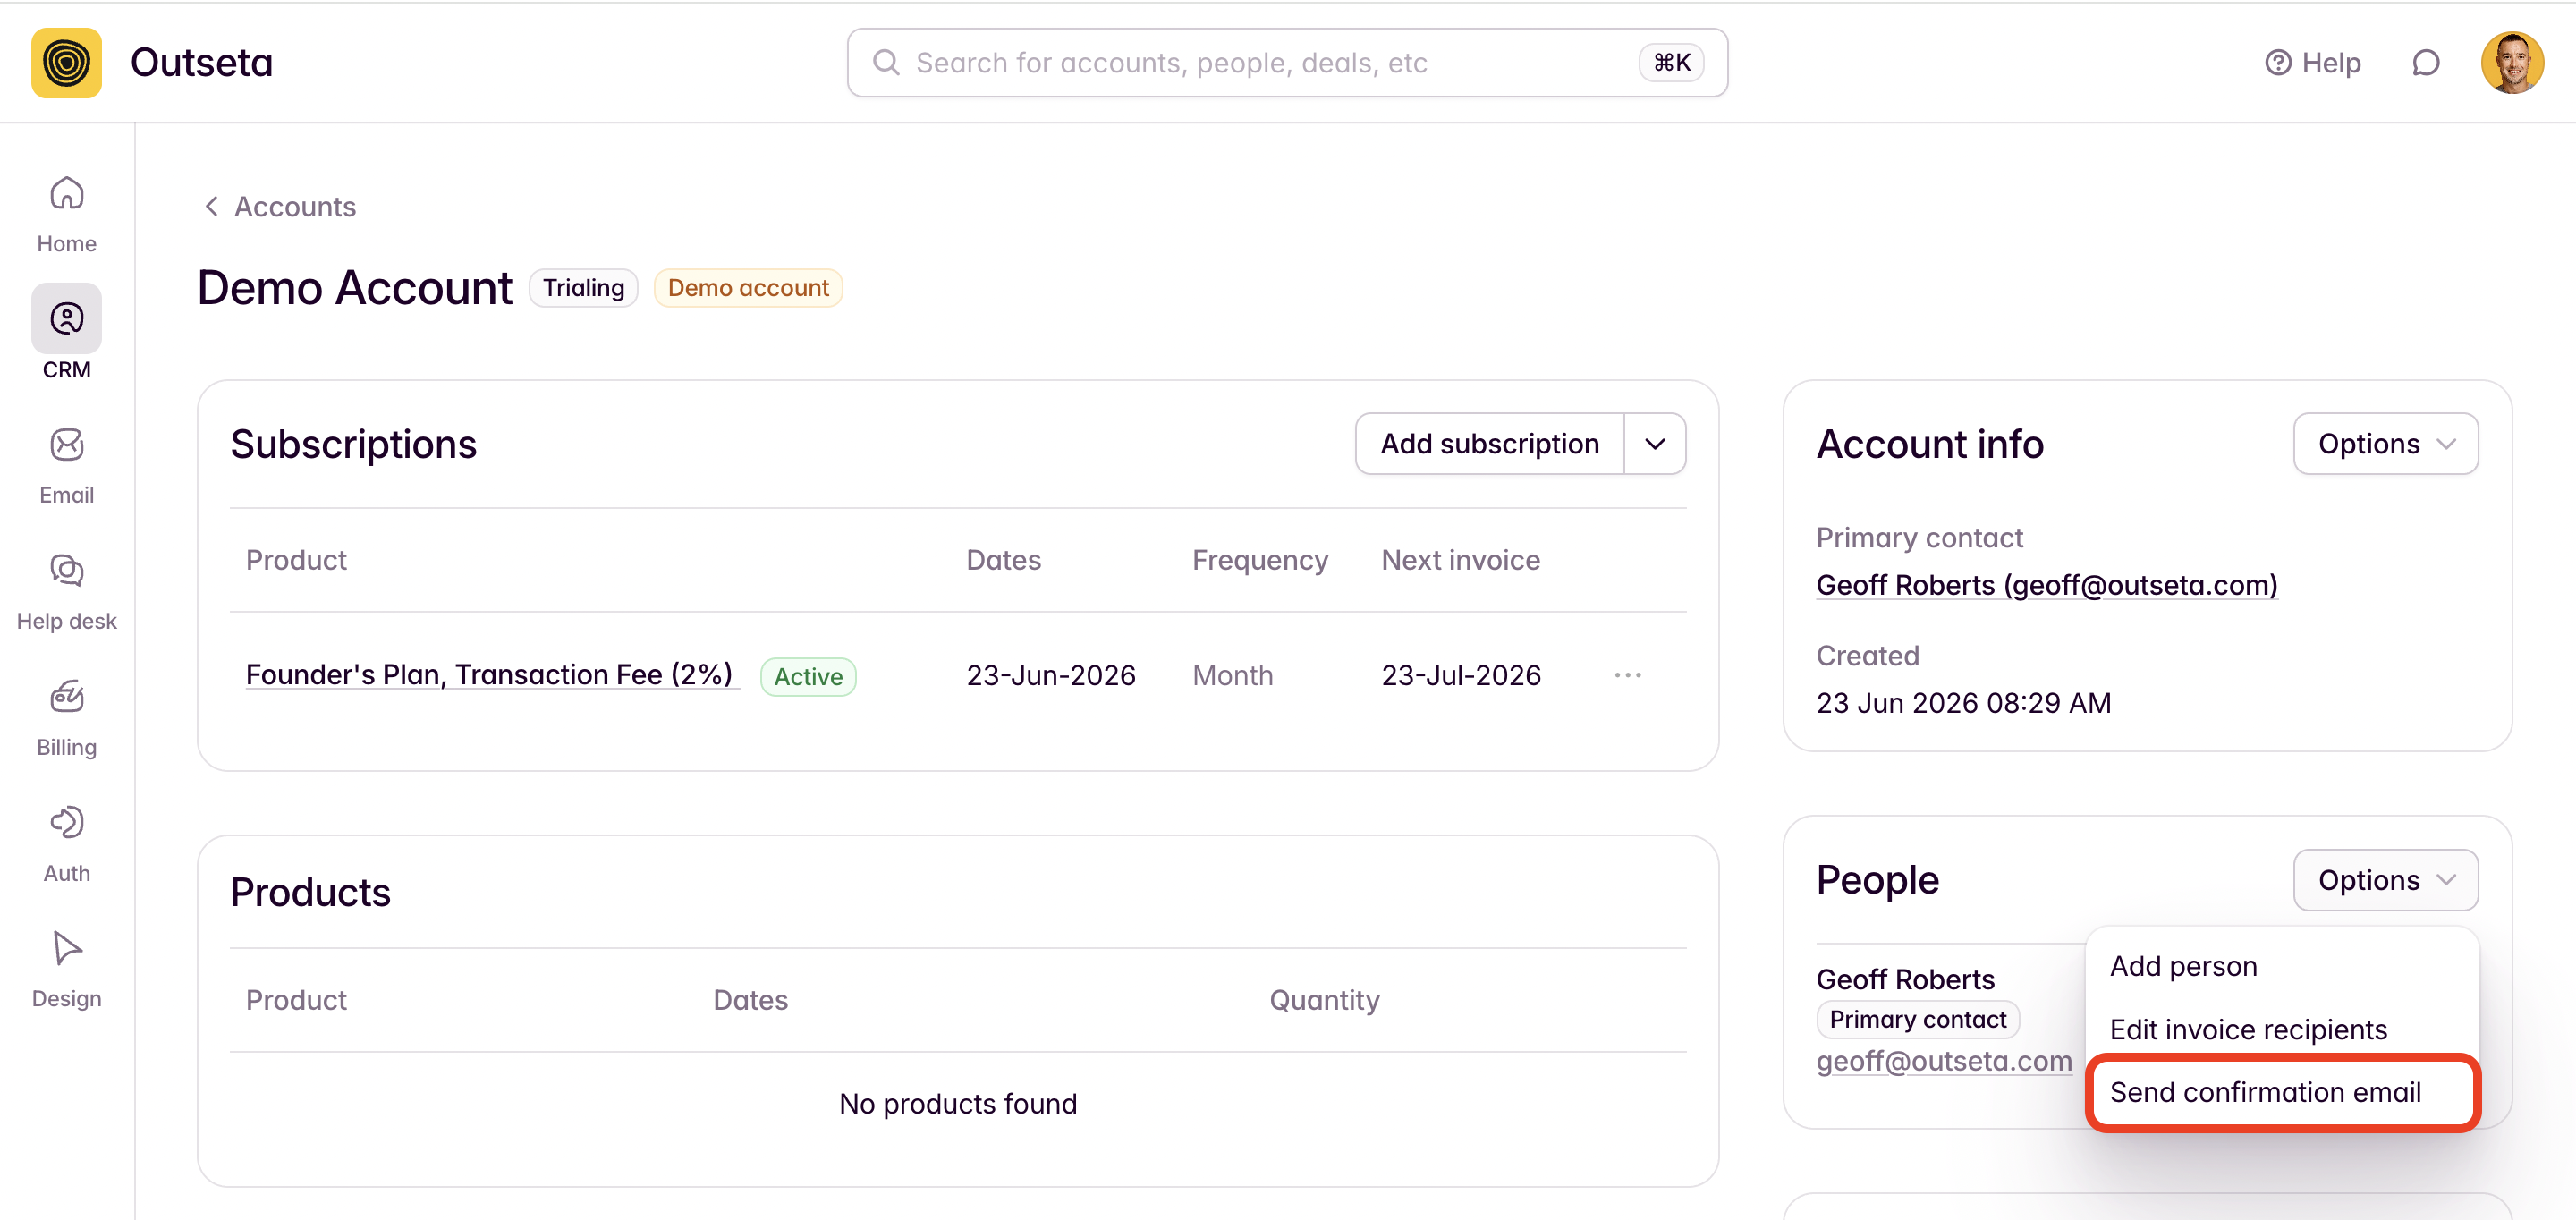The height and width of the screenshot is (1220, 2576).
Task: Open the Email section in sidebar
Action: 66,466
